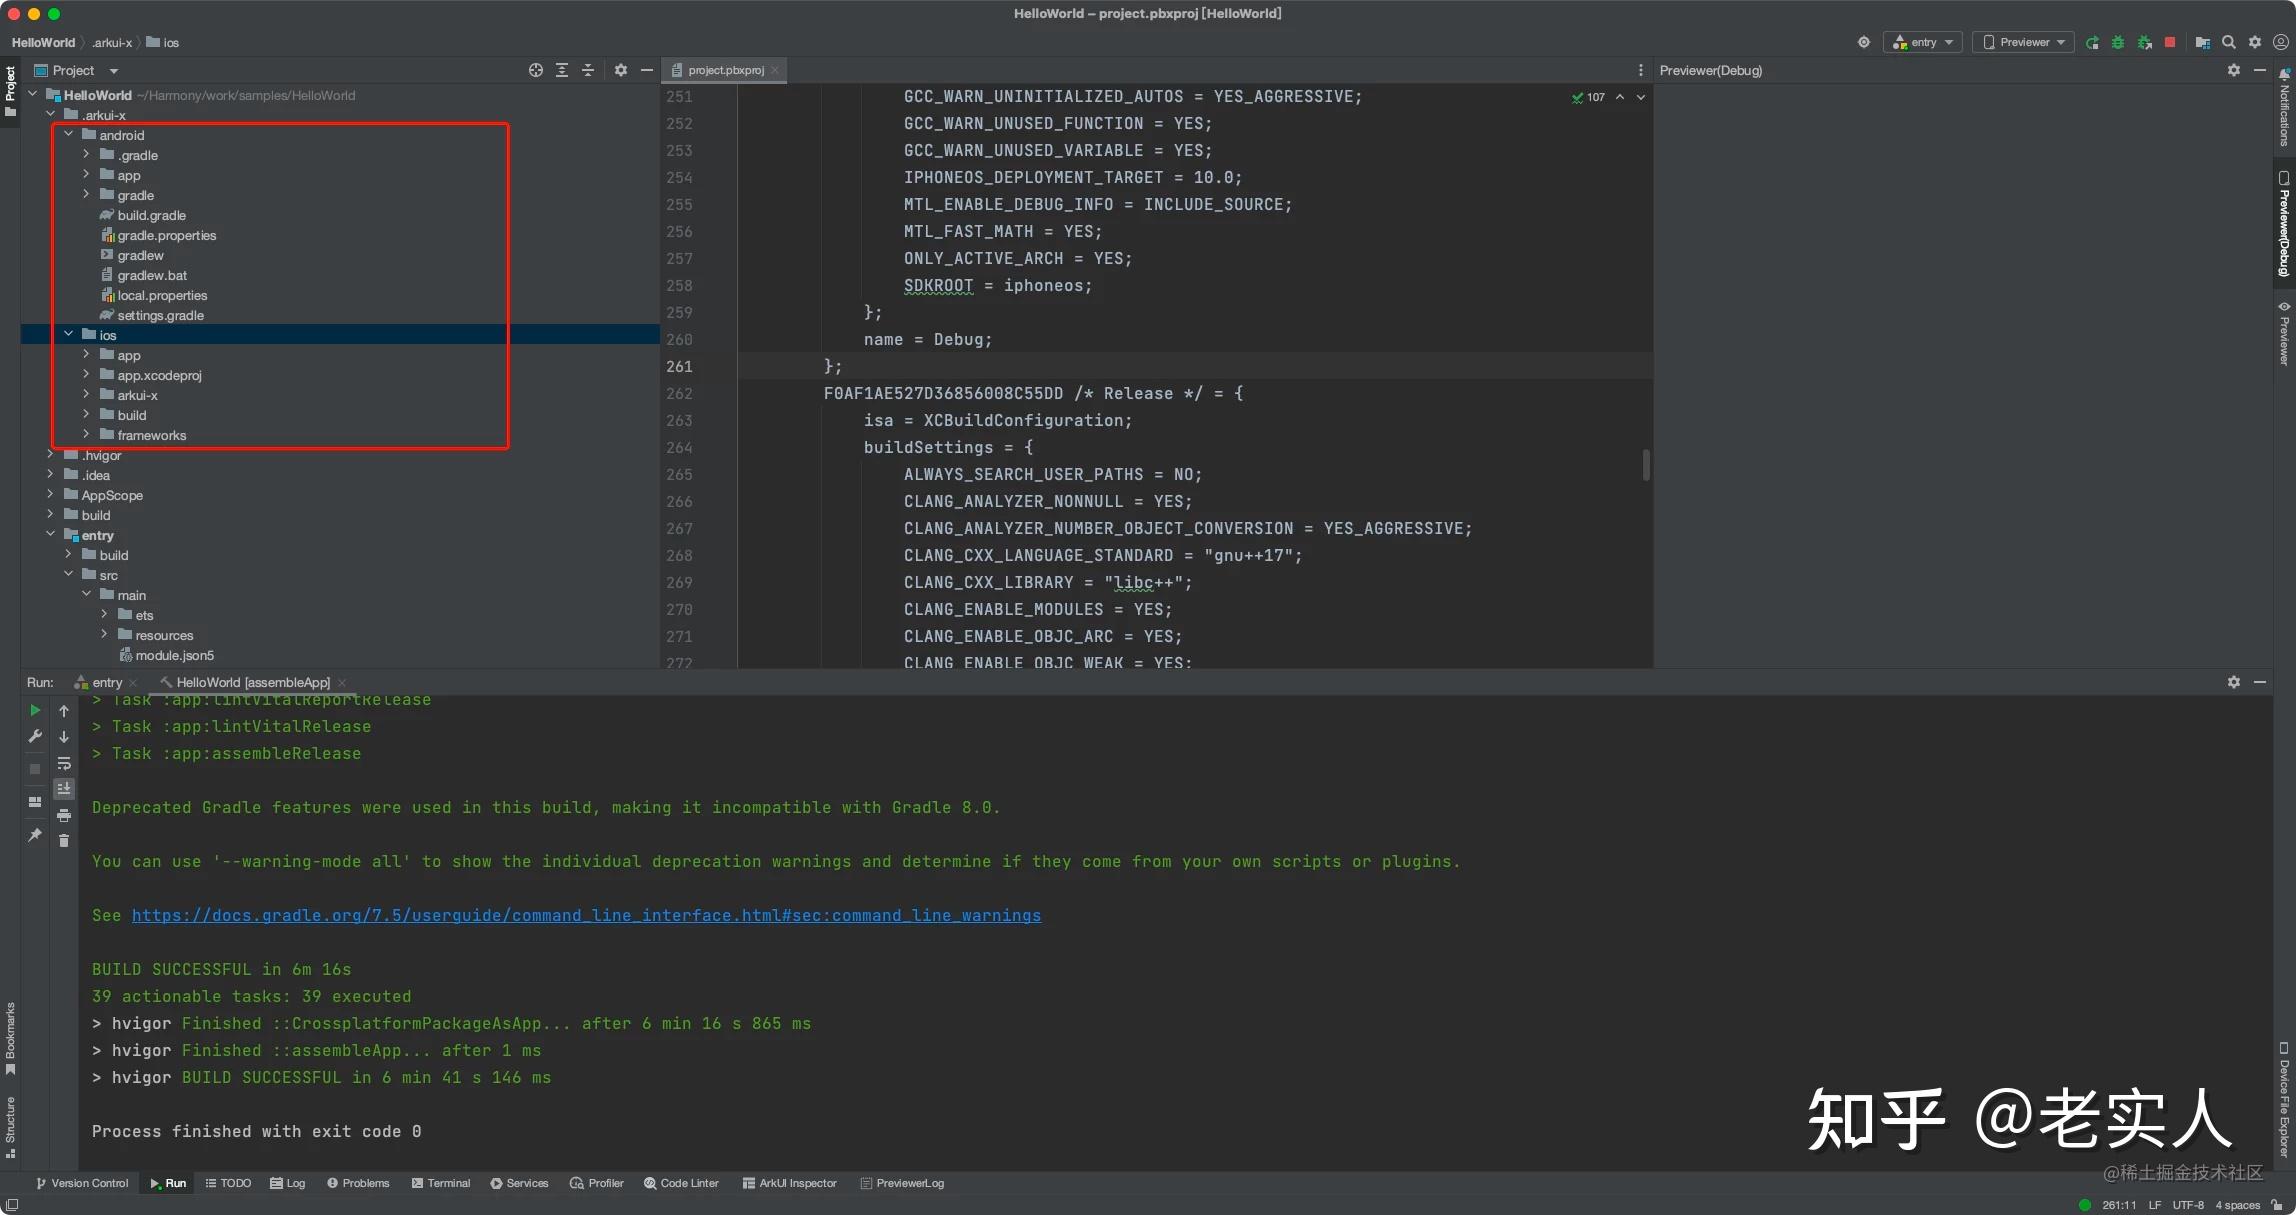Attach debugger to process icon
Image resolution: width=2296 pixels, height=1215 pixels.
coord(2144,42)
